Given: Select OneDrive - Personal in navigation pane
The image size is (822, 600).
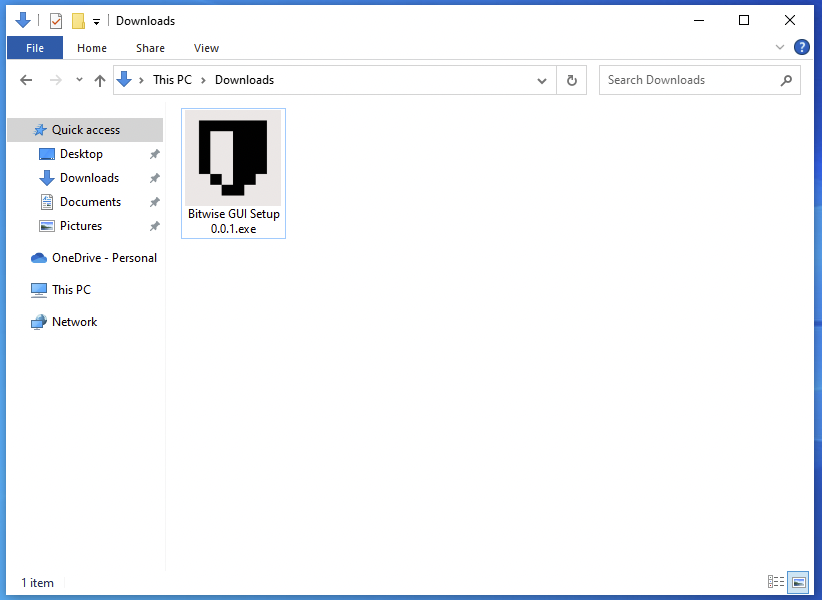Looking at the screenshot, I should coord(104,258).
